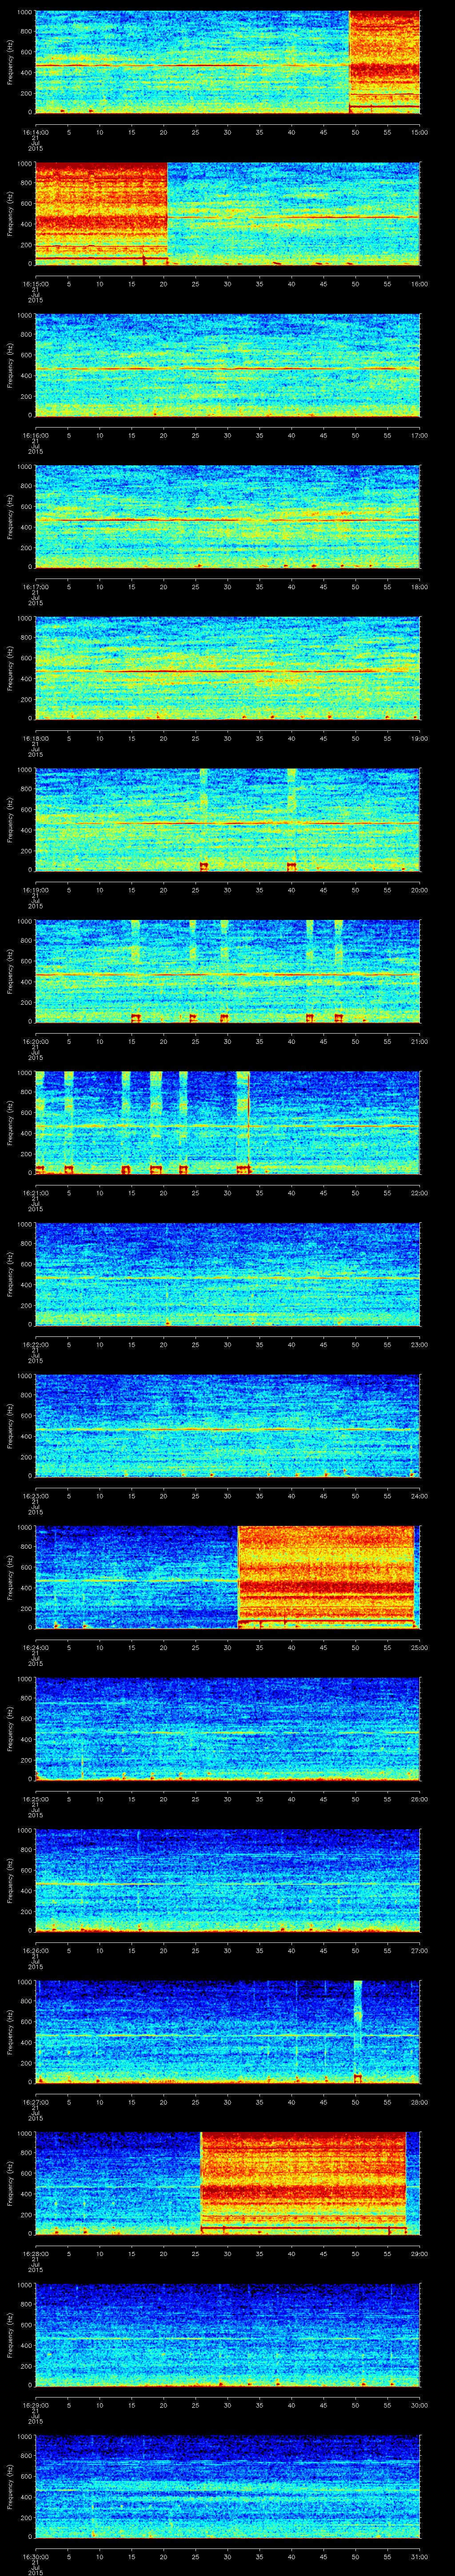Viewport: 455px width, 2576px height.
Task: Click the 16:25:00 time axis label
Action: pyautogui.click(x=35, y=1798)
